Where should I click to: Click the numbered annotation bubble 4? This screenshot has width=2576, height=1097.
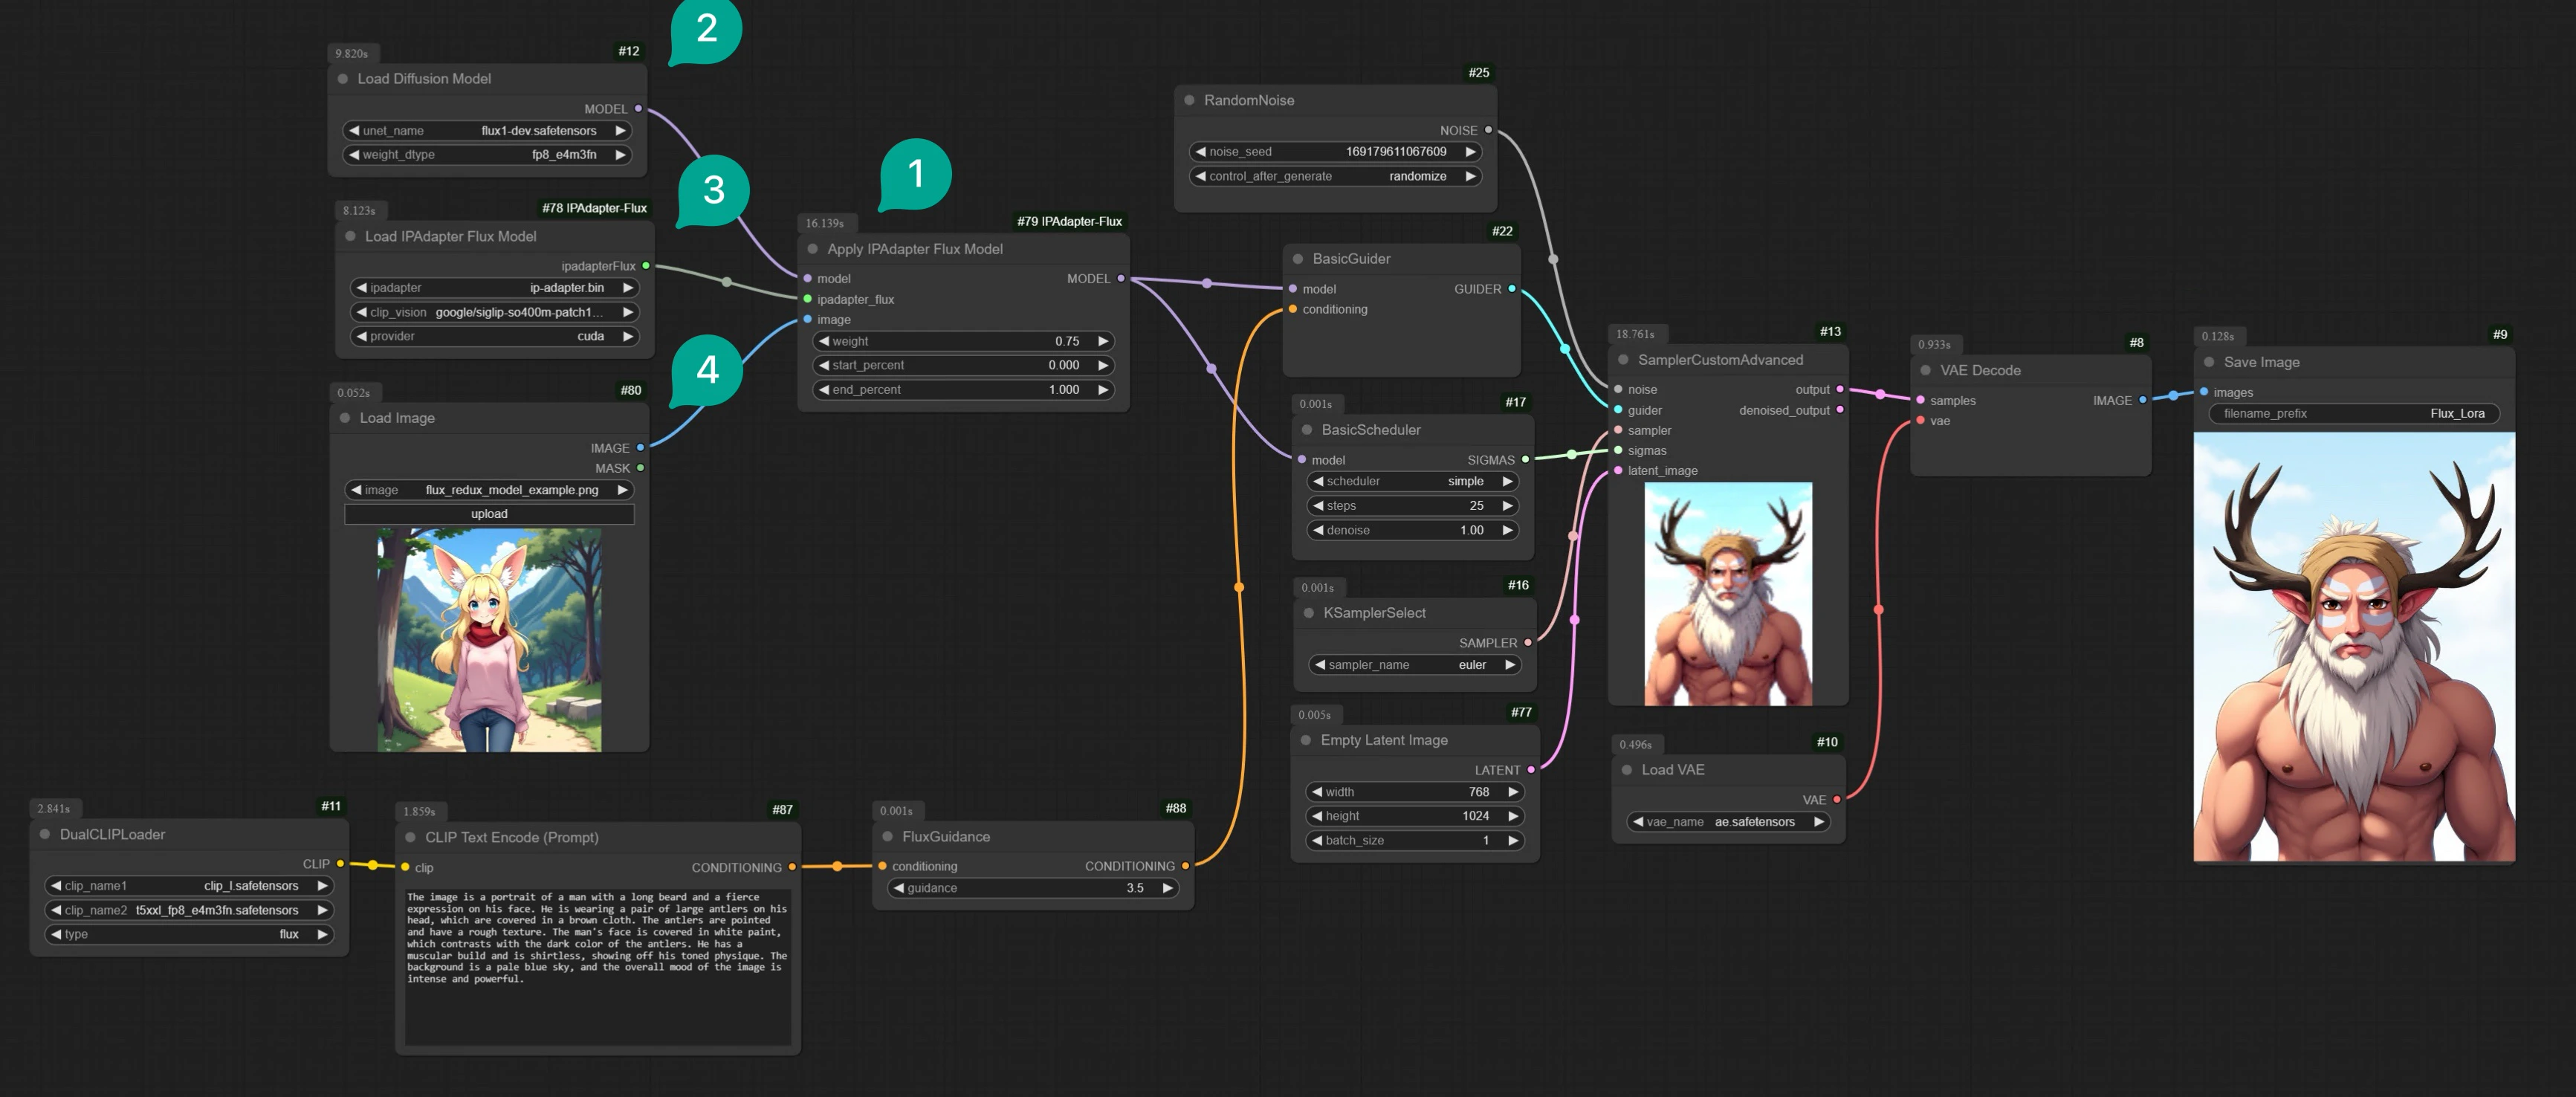(x=707, y=370)
